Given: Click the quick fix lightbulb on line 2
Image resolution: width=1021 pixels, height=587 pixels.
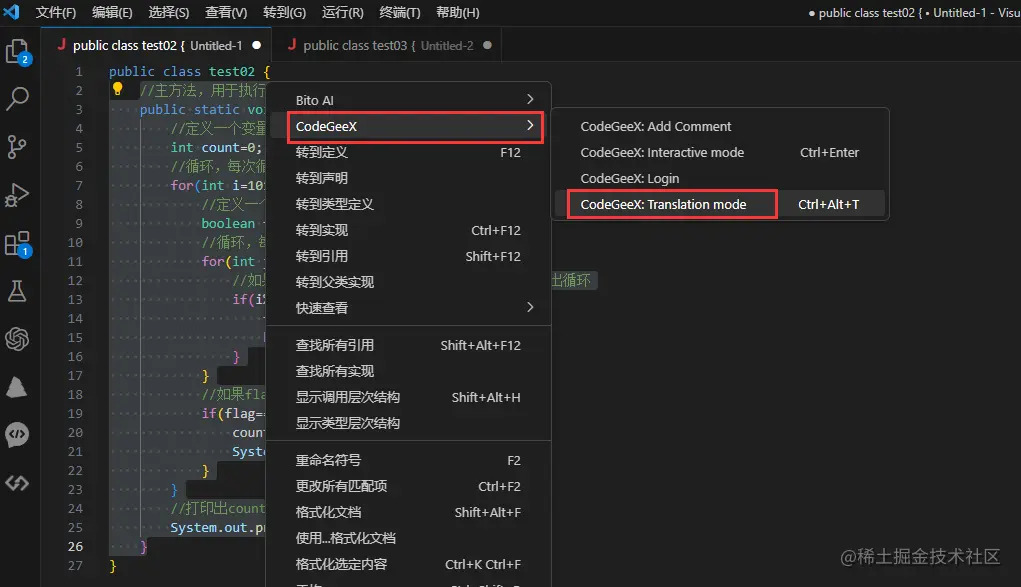Looking at the screenshot, I should pyautogui.click(x=119, y=90).
